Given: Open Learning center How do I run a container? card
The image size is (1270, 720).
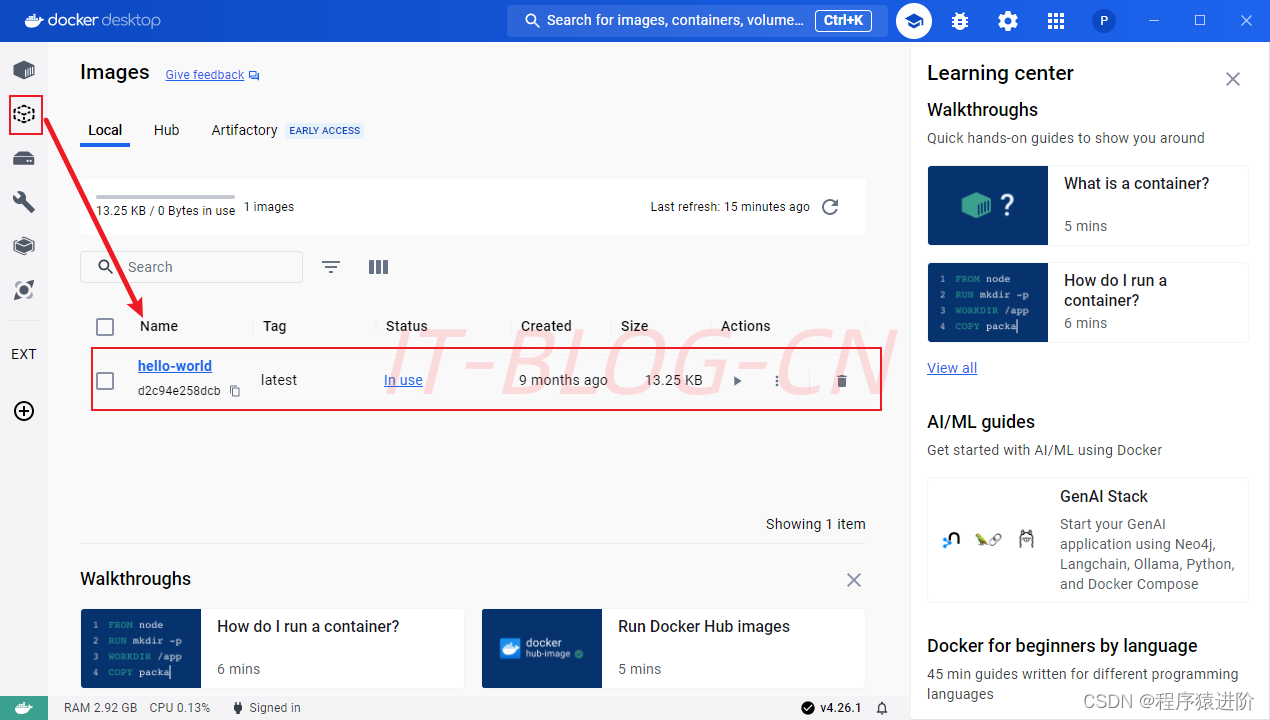Looking at the screenshot, I should pos(1088,302).
